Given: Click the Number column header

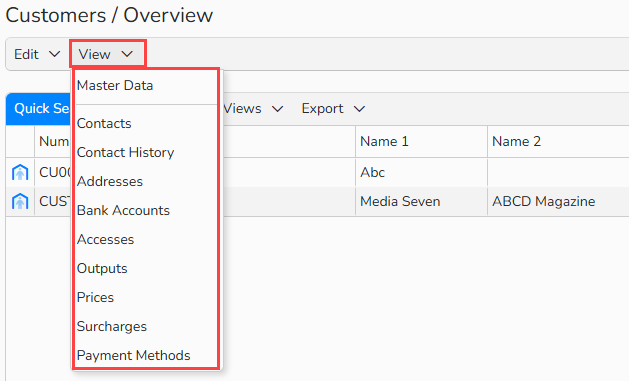Looking at the screenshot, I should tap(53, 142).
